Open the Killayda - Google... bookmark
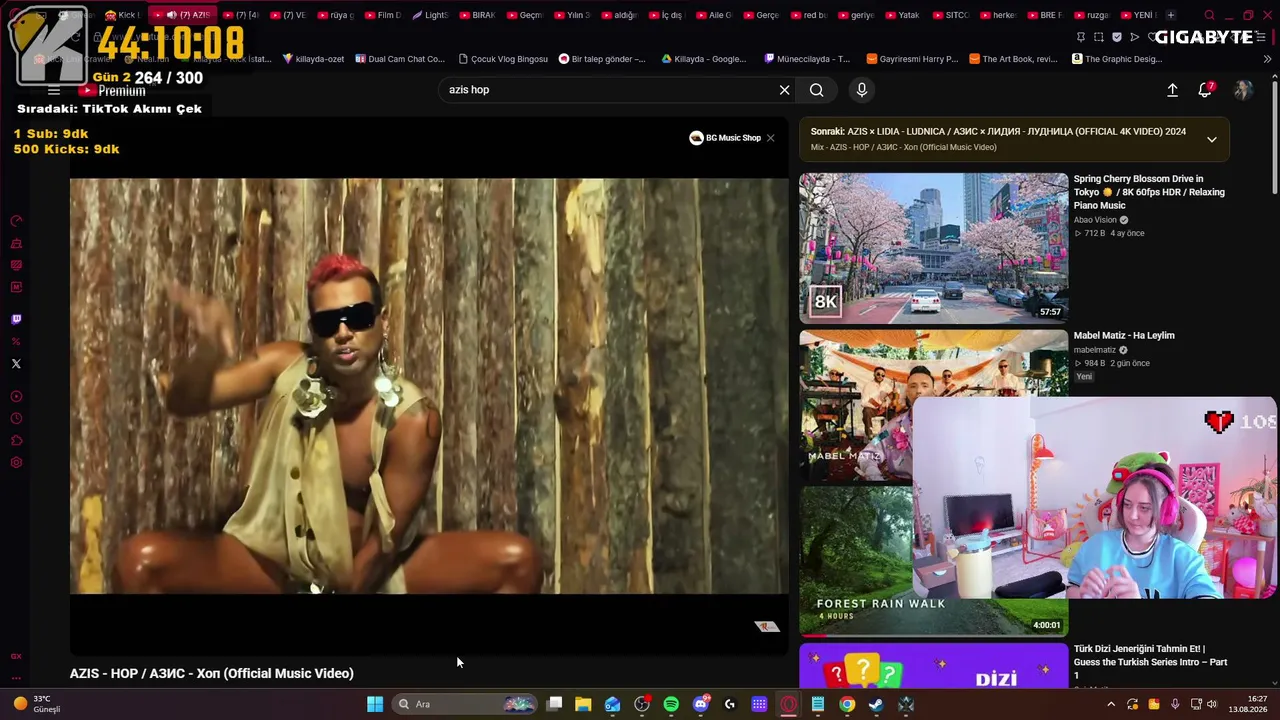 pyautogui.click(x=703, y=59)
